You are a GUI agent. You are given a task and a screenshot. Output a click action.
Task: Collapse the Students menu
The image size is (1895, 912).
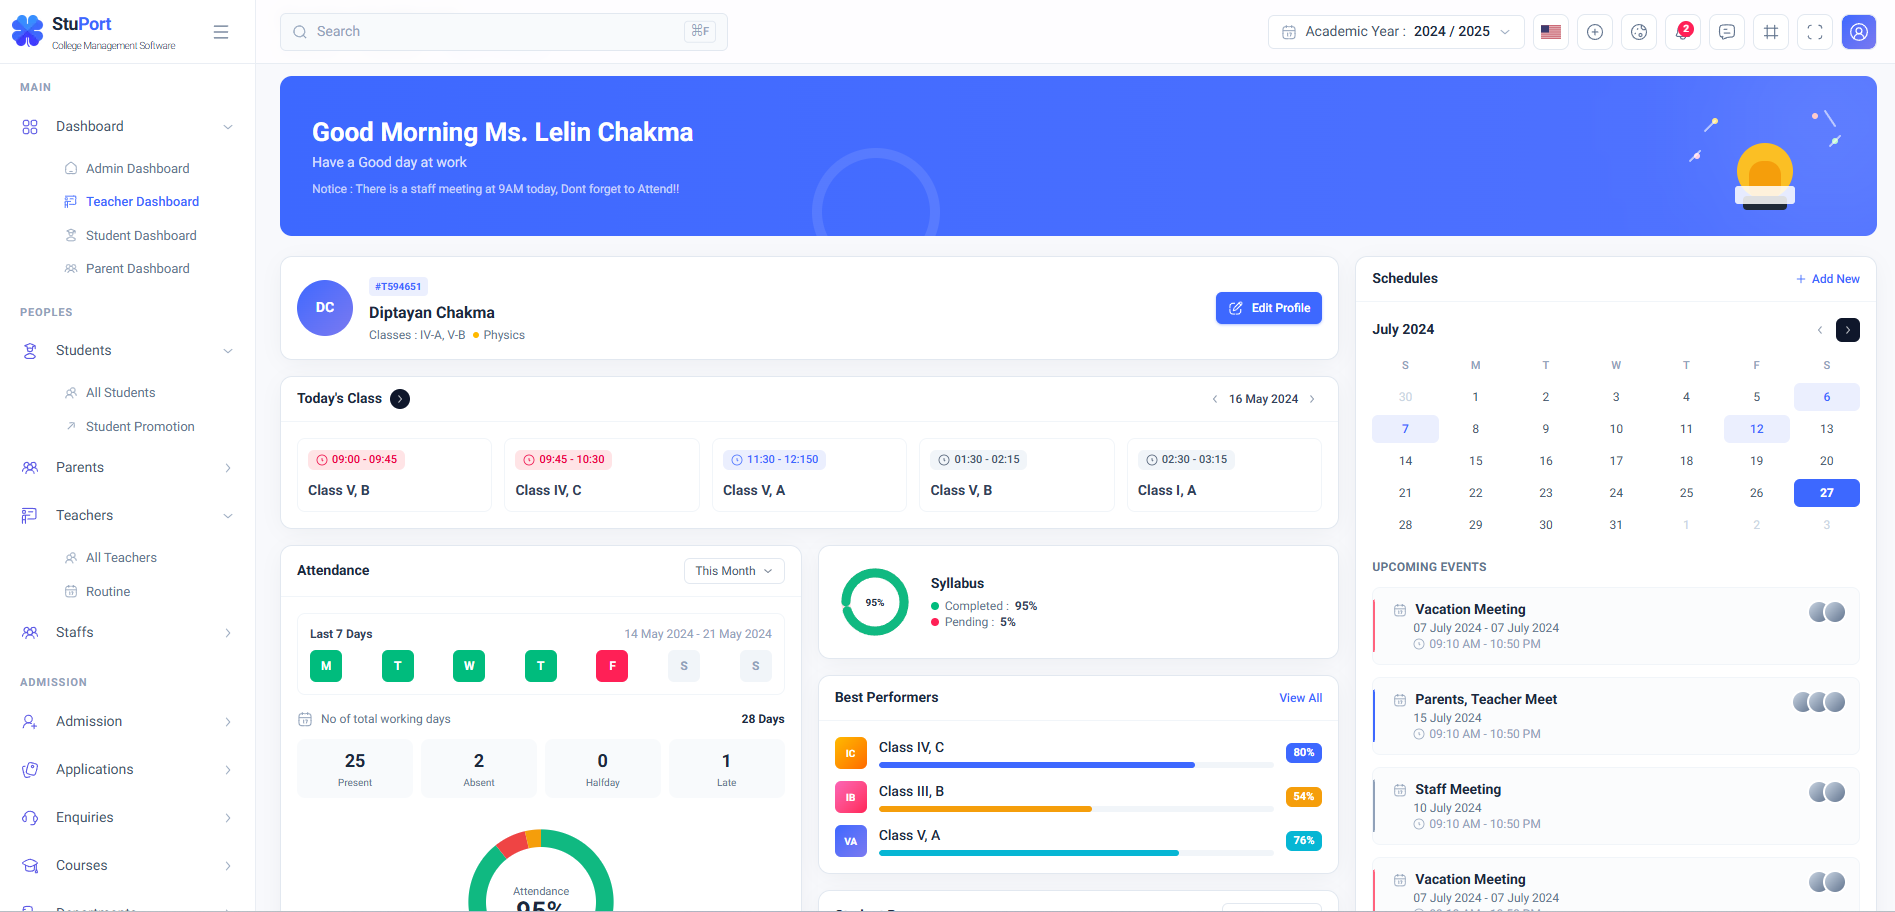(x=228, y=351)
